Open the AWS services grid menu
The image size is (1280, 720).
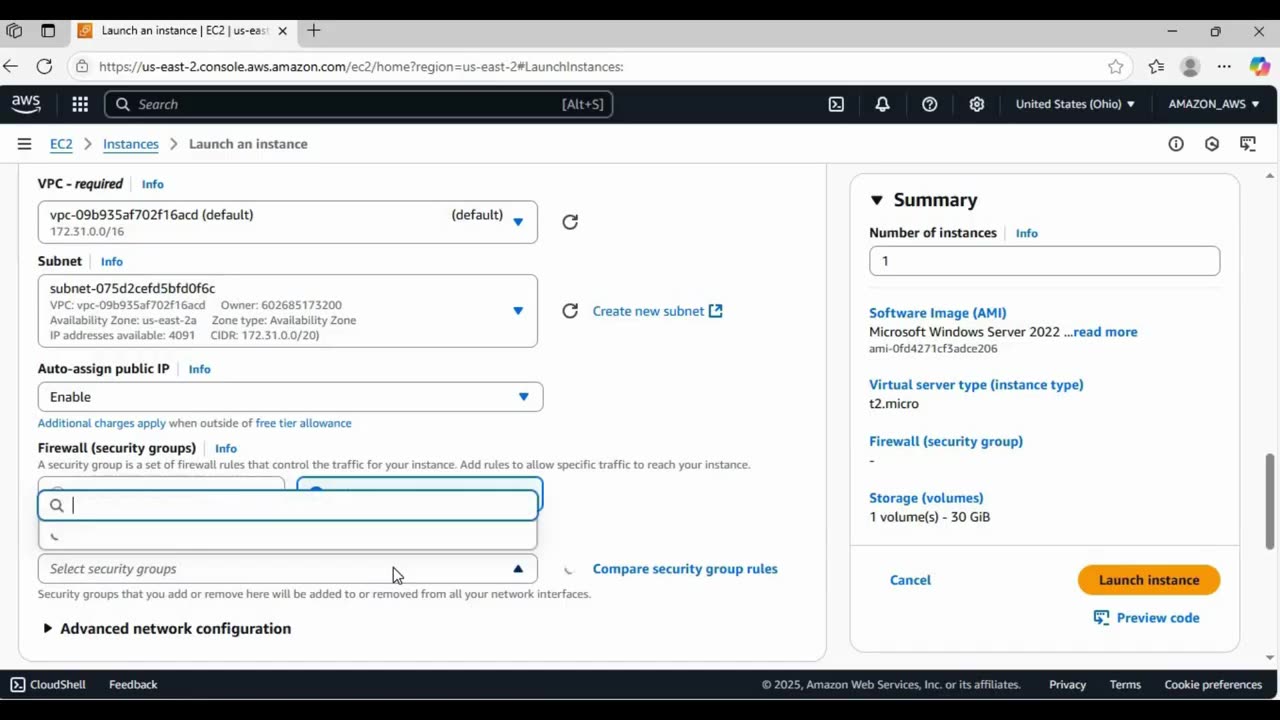[x=80, y=104]
